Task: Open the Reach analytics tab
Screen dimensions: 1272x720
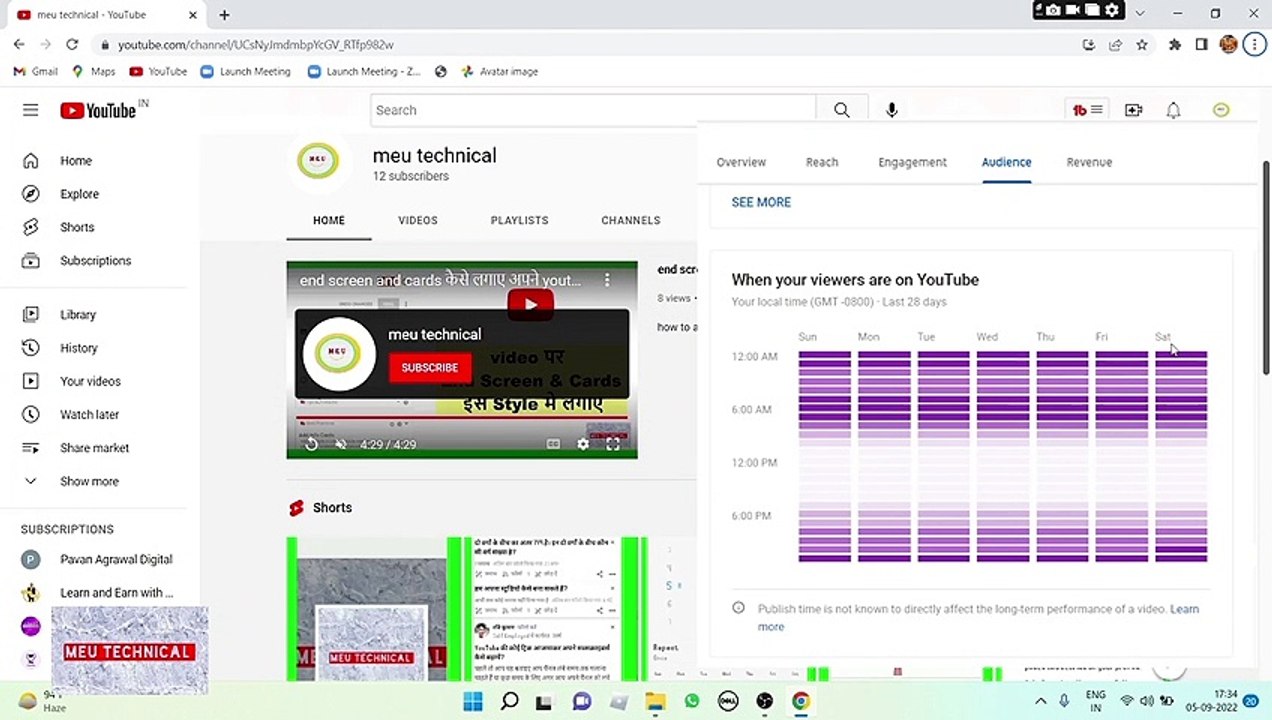Action: 822,162
